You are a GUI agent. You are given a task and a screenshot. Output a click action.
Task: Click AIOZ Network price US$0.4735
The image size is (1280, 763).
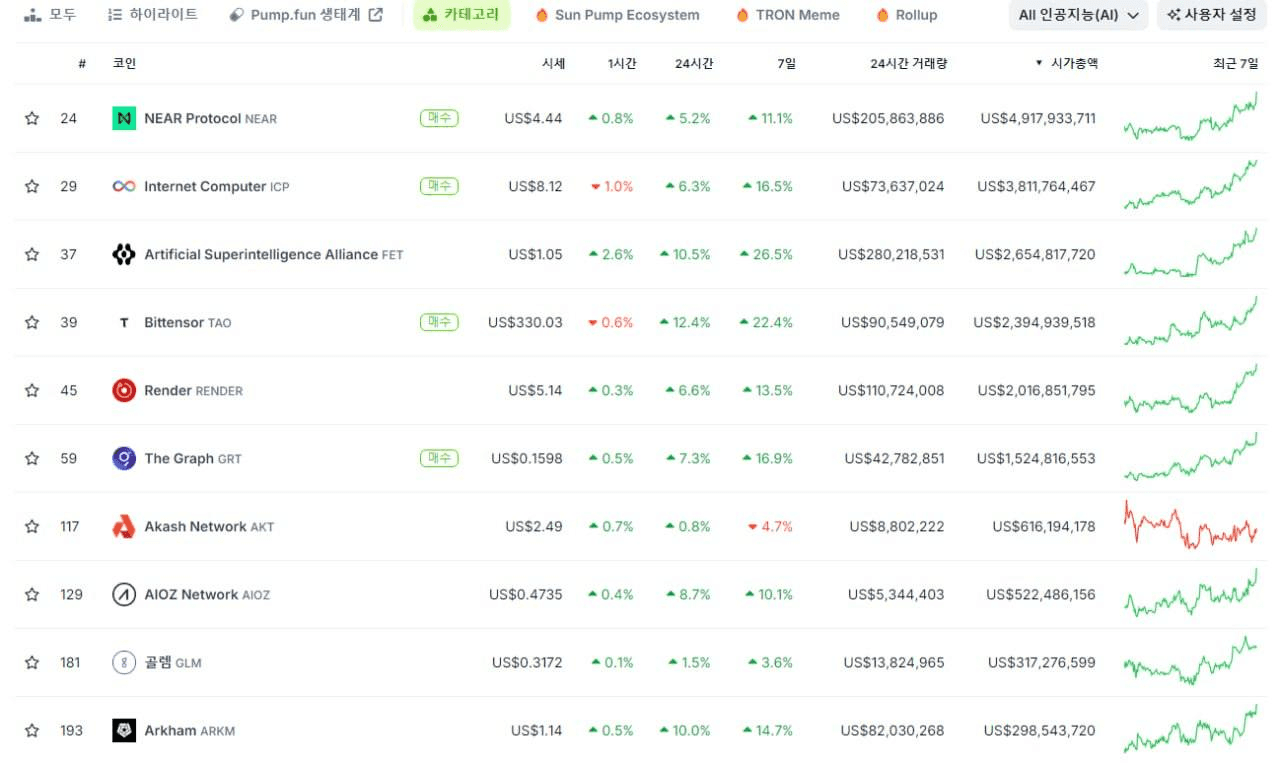(526, 594)
